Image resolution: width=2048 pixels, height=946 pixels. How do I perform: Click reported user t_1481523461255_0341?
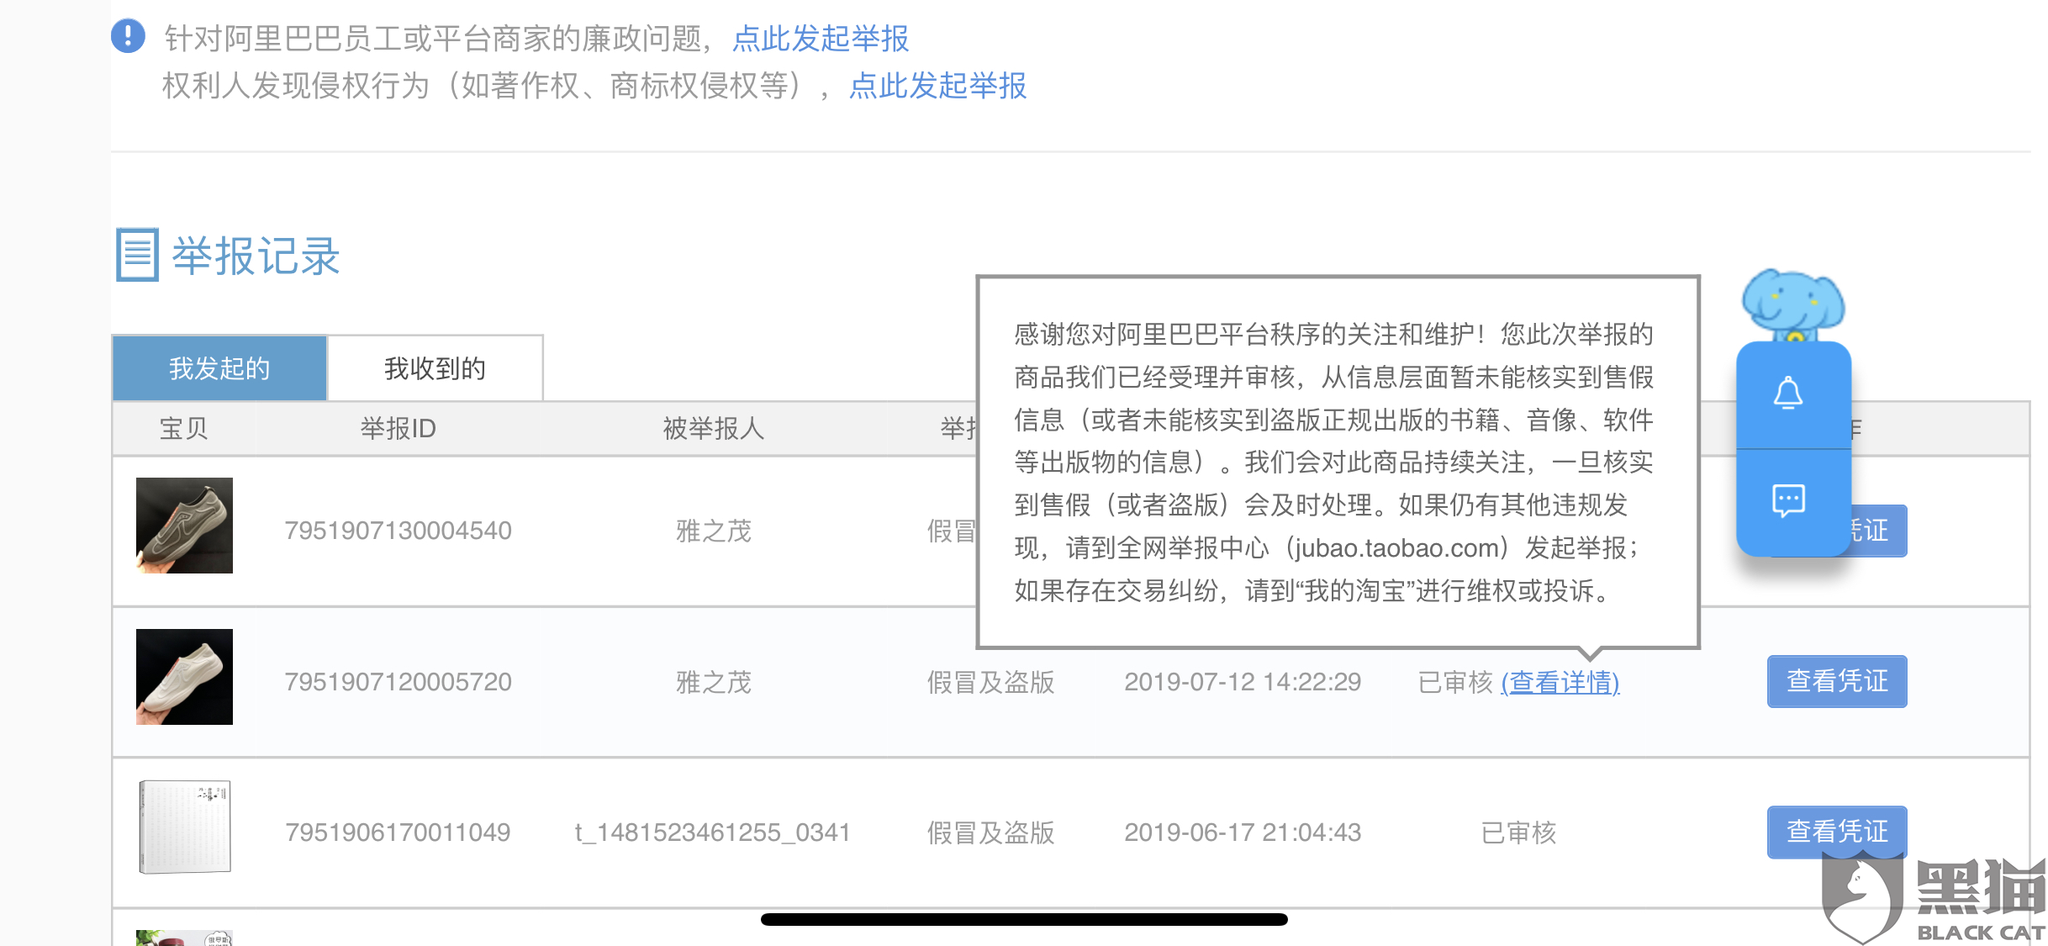(712, 832)
